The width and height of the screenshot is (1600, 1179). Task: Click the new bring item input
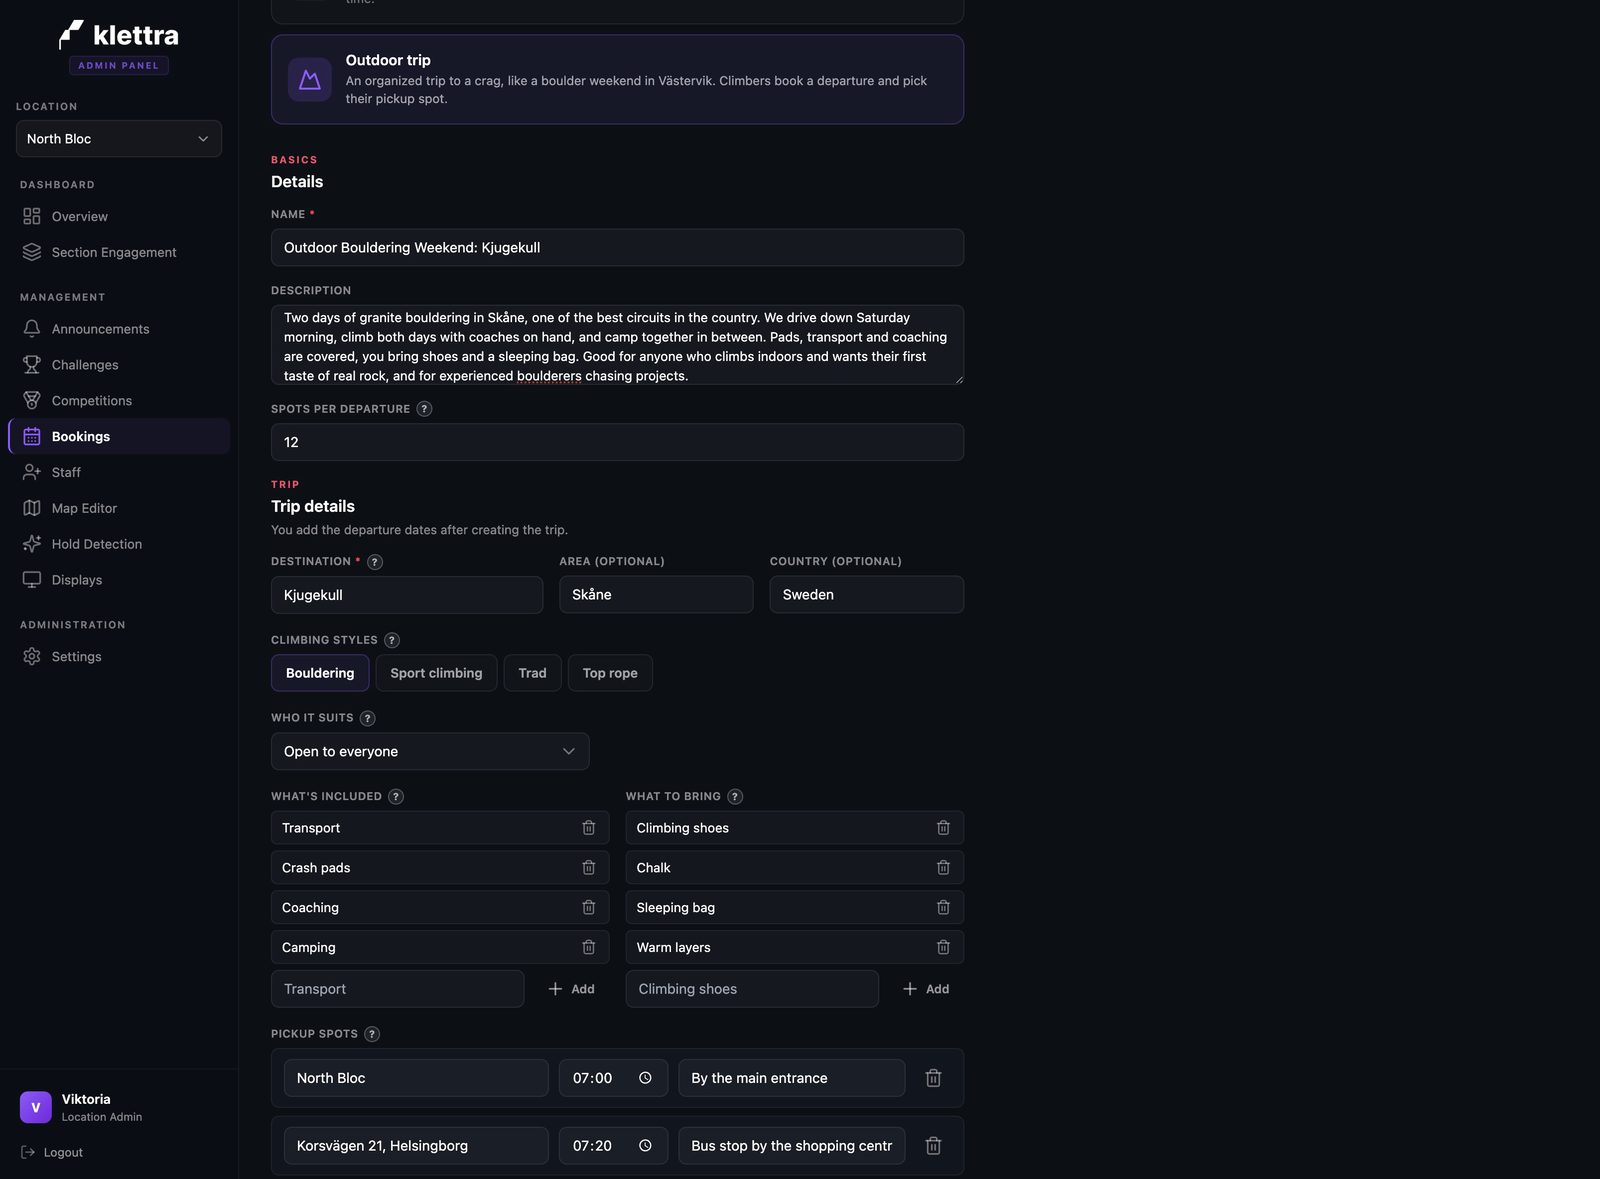click(752, 989)
